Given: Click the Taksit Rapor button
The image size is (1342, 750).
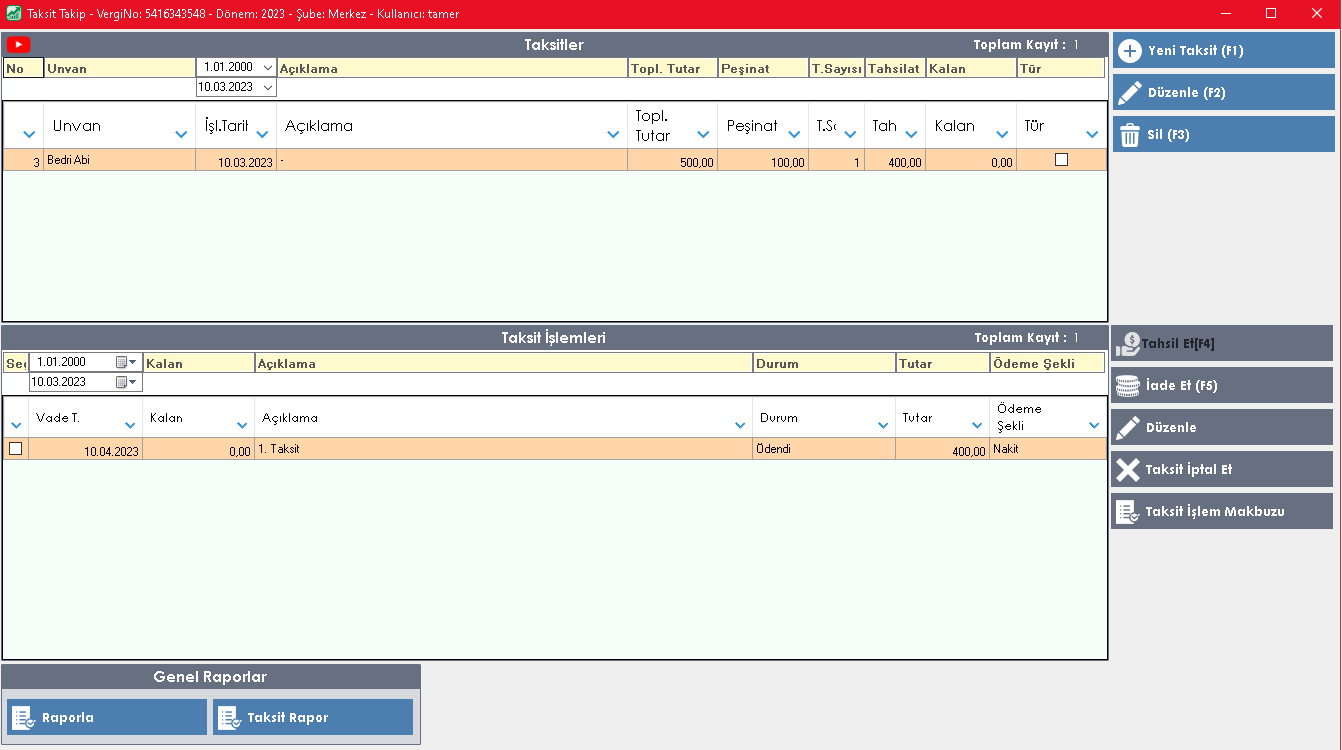Looking at the screenshot, I should 313,717.
